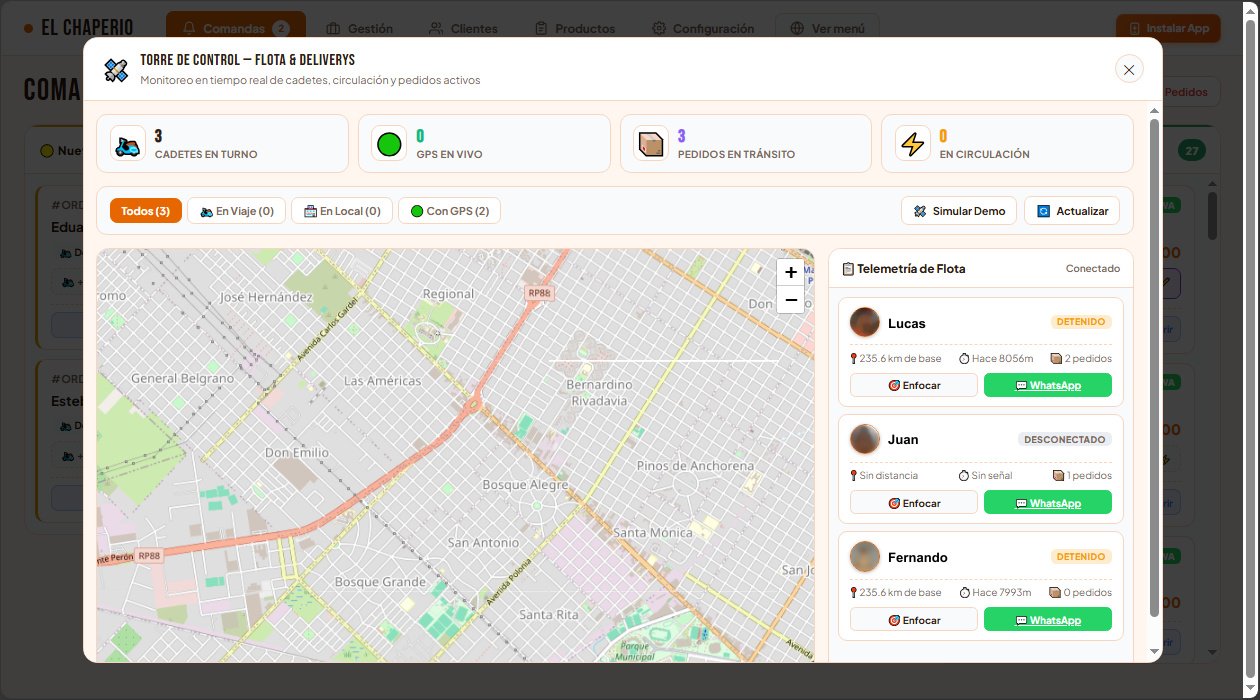Open WhatsApp chat with Juan

(1048, 503)
